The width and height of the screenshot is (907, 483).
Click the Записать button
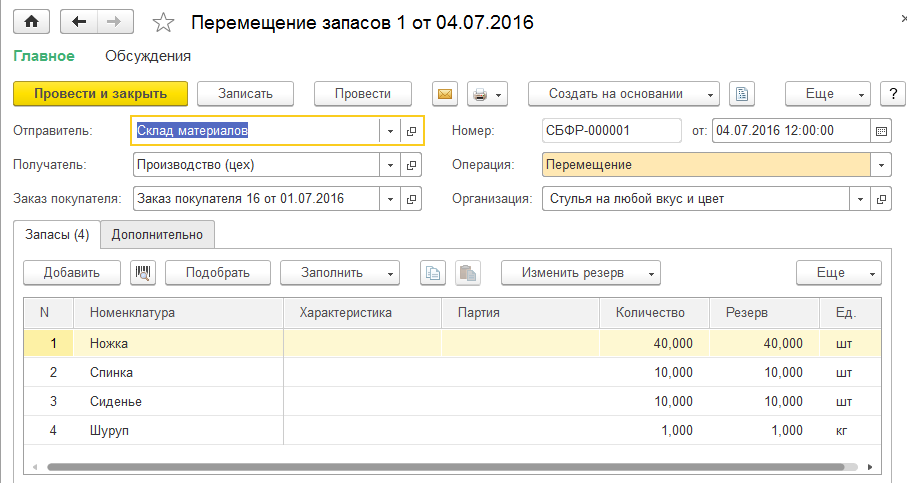pos(245,94)
